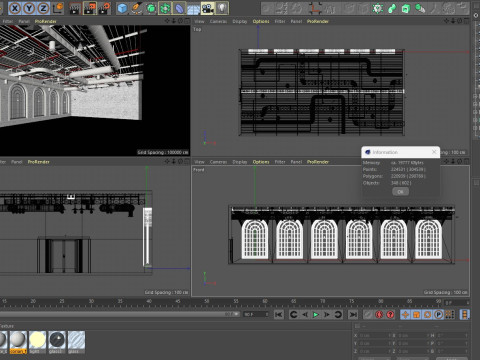The height and width of the screenshot is (360, 480).
Task: Click the Render View clapperboard icon
Action: 75,8
